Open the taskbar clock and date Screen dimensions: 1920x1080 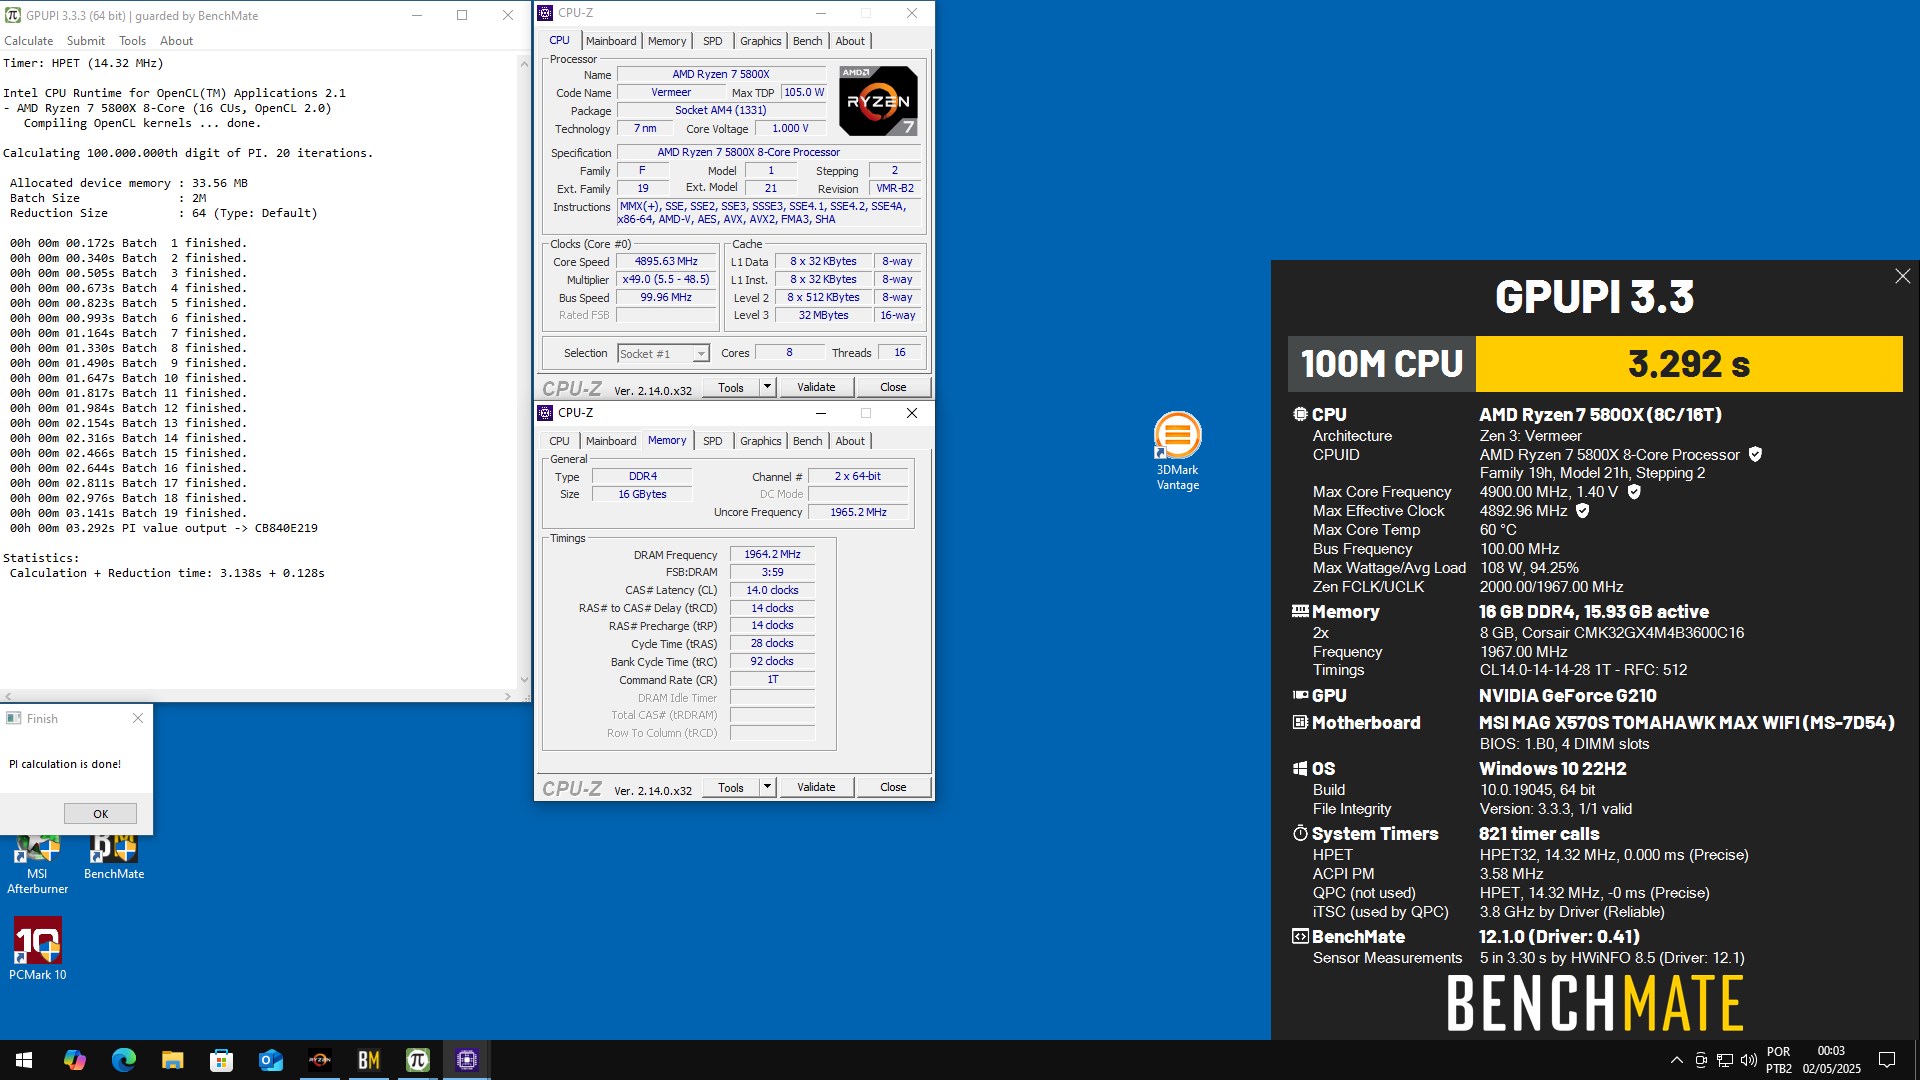[x=1831, y=1060]
